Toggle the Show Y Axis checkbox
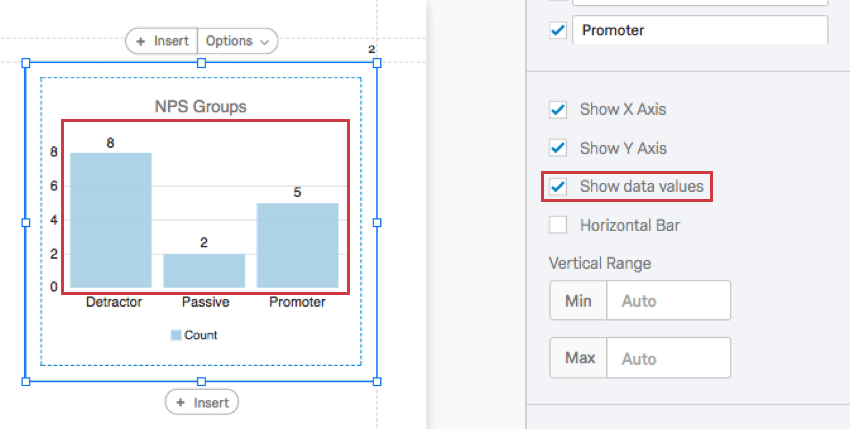The width and height of the screenshot is (850, 429). pyautogui.click(x=558, y=148)
